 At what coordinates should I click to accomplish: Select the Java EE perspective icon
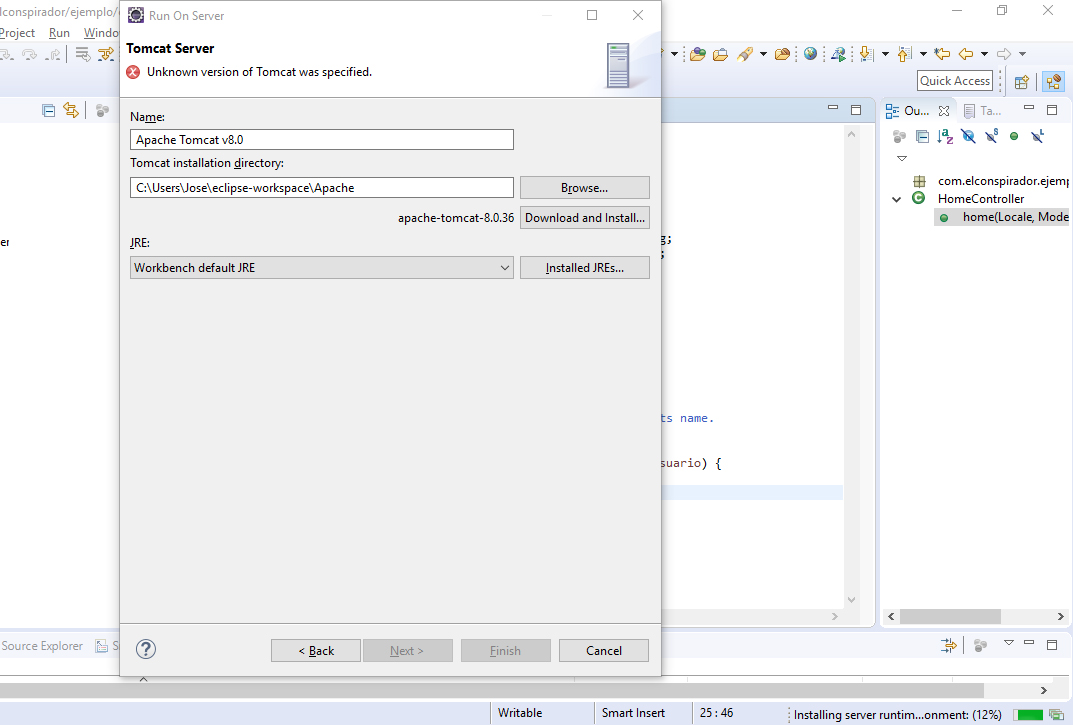point(1054,82)
